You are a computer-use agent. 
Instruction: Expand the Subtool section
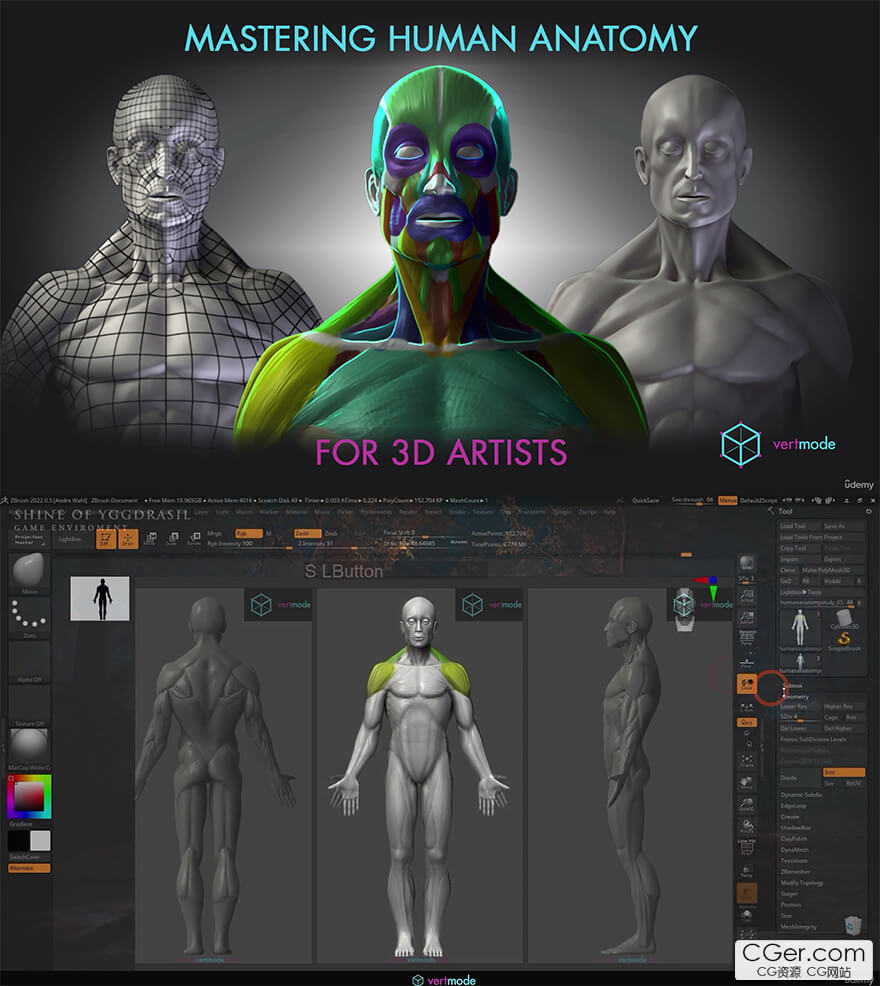[793, 685]
